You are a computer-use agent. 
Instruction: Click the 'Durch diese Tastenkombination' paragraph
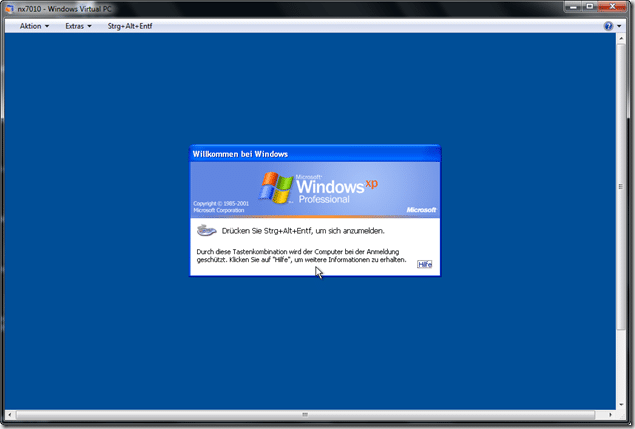point(301,256)
